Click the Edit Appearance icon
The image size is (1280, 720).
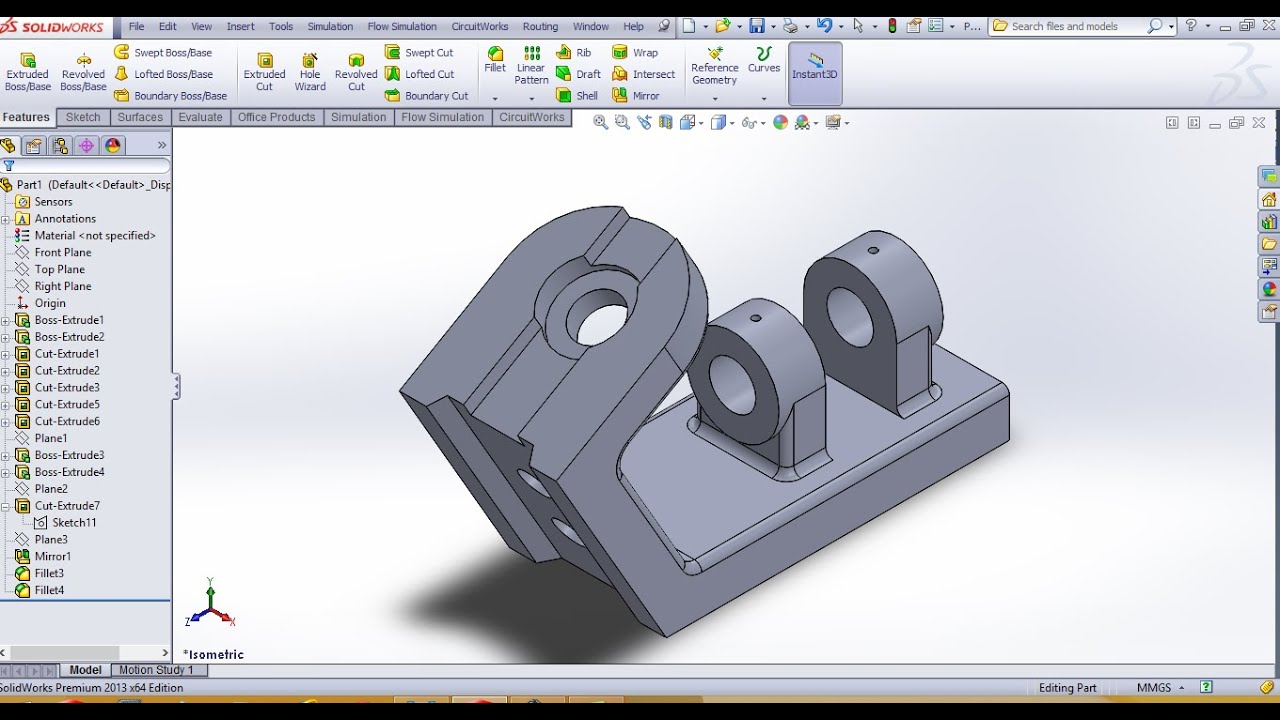tap(780, 122)
